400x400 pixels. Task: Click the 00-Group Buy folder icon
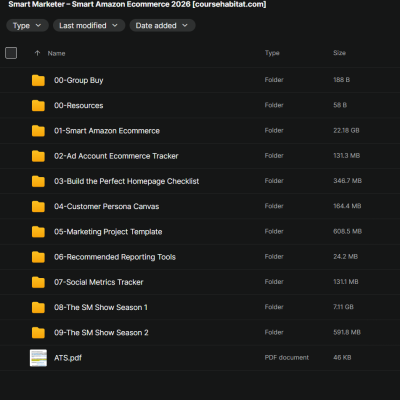pos(38,80)
